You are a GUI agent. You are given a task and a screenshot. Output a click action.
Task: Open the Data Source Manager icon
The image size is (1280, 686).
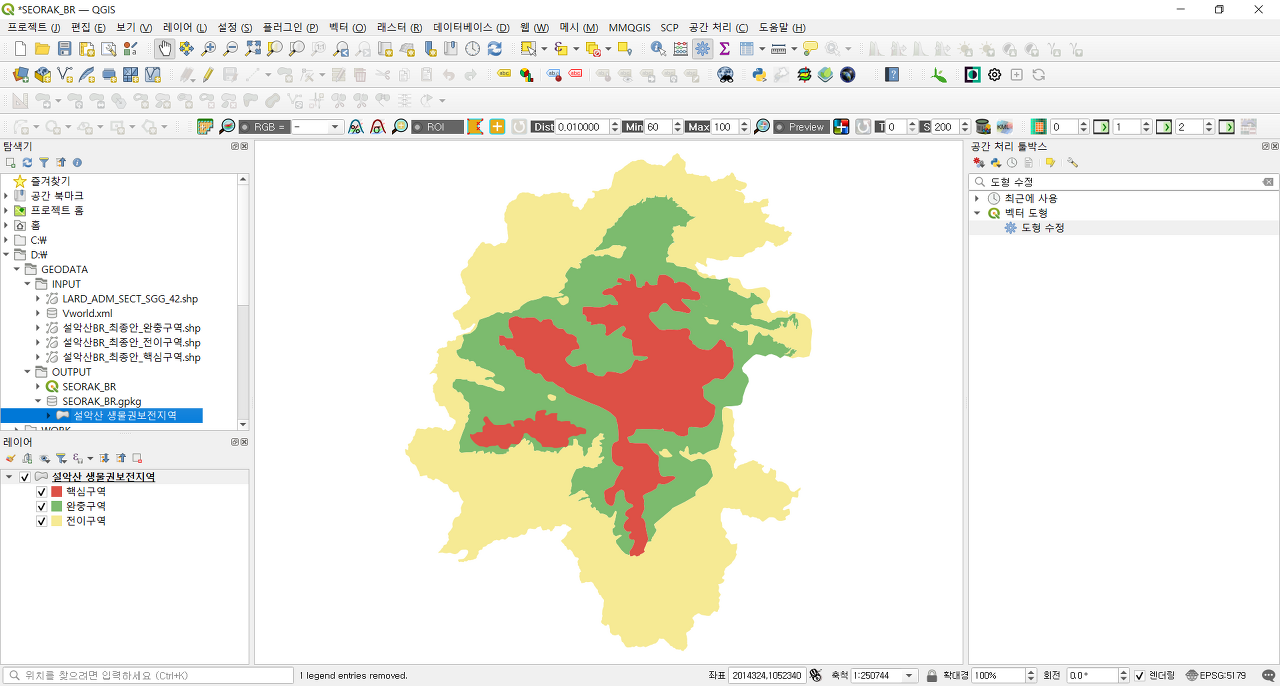[x=20, y=75]
